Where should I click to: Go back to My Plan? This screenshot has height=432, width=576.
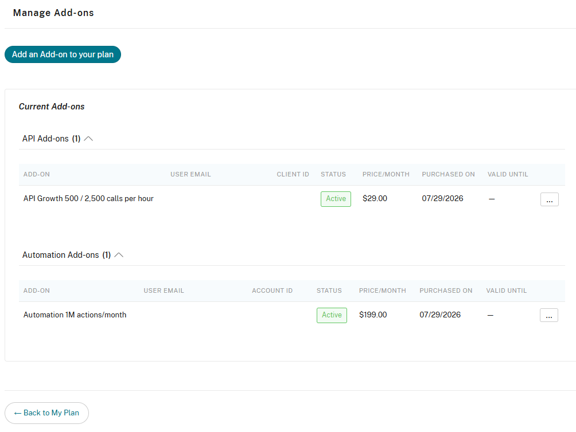[x=47, y=413]
